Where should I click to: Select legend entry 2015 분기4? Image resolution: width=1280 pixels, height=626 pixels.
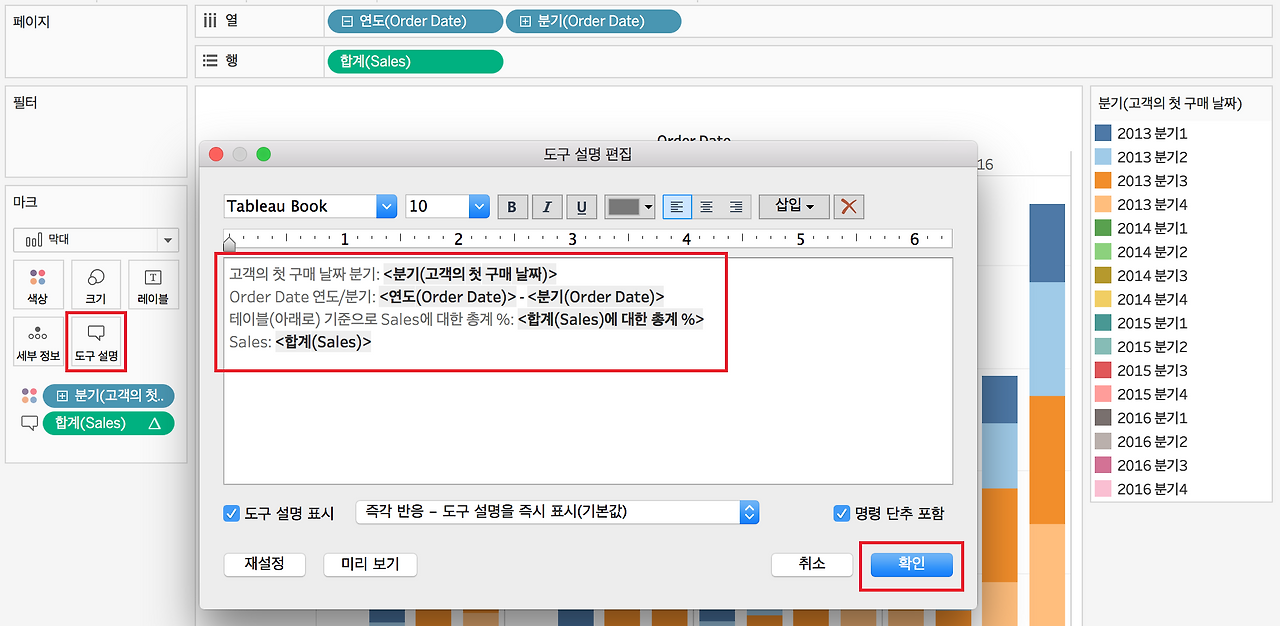pyautogui.click(x=1152, y=394)
